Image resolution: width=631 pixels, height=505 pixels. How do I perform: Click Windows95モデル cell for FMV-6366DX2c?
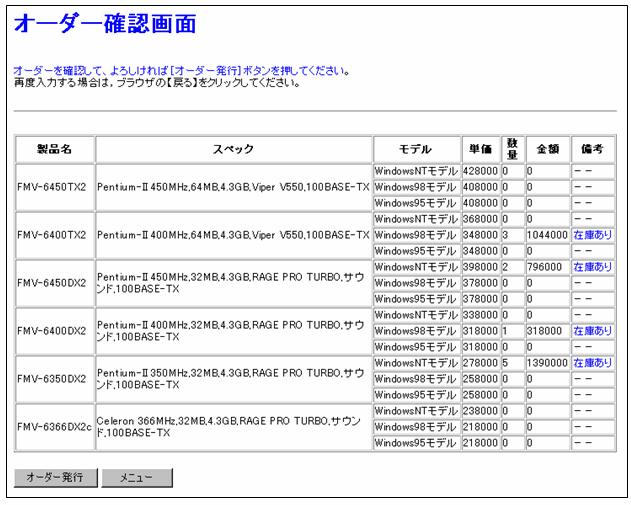tap(417, 443)
